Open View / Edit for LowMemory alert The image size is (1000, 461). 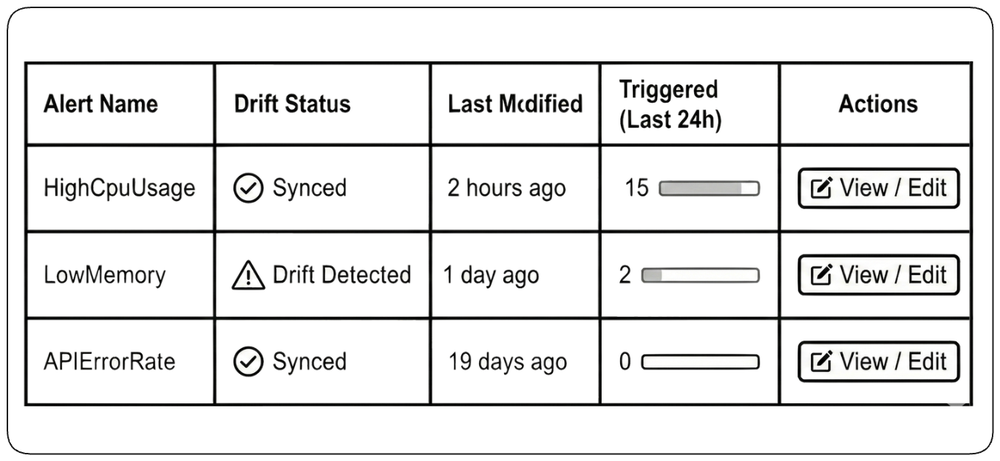click(878, 275)
